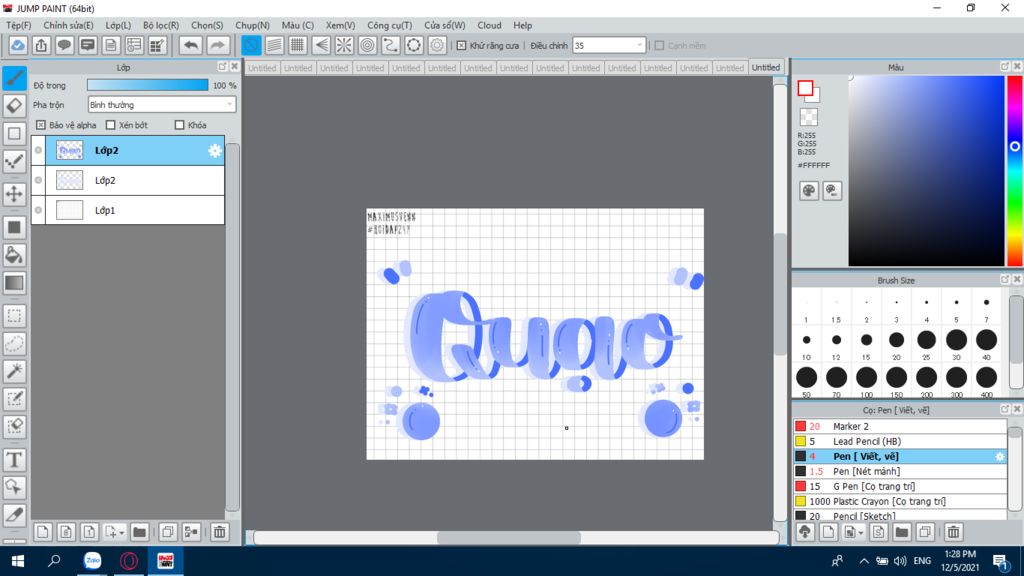The image size is (1024, 576).
Task: Select the Marker 2 brush
Action: (x=900, y=426)
